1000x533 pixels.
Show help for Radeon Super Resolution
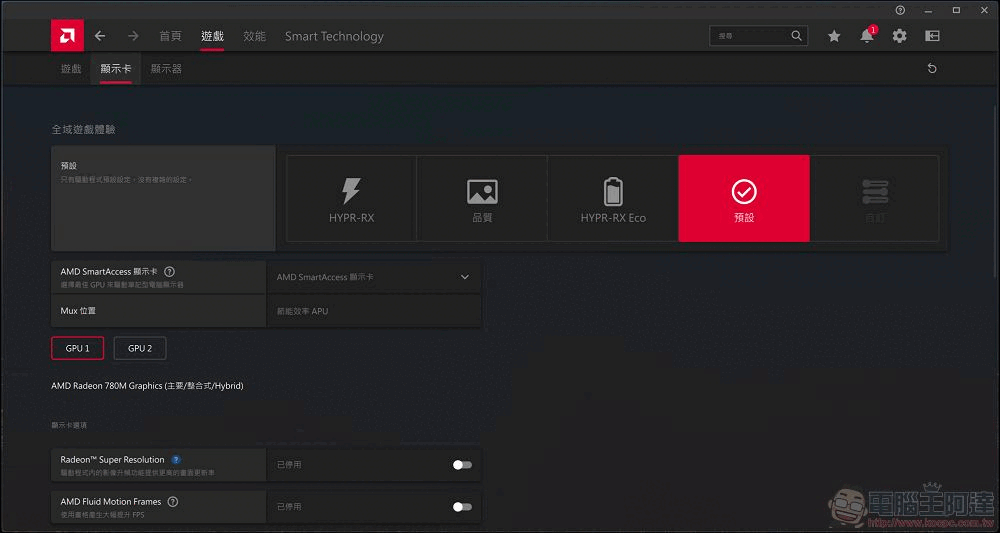point(176,460)
